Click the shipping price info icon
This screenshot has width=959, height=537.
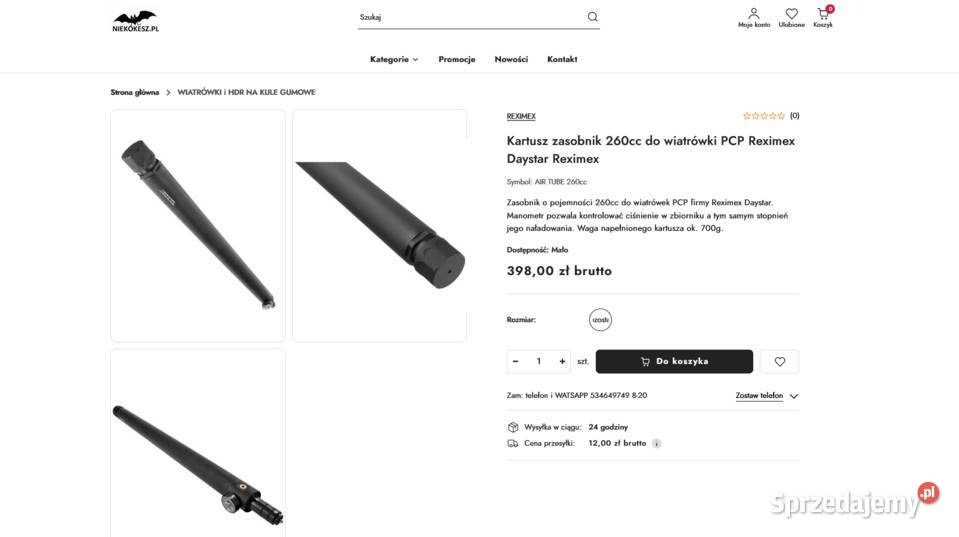coord(657,443)
